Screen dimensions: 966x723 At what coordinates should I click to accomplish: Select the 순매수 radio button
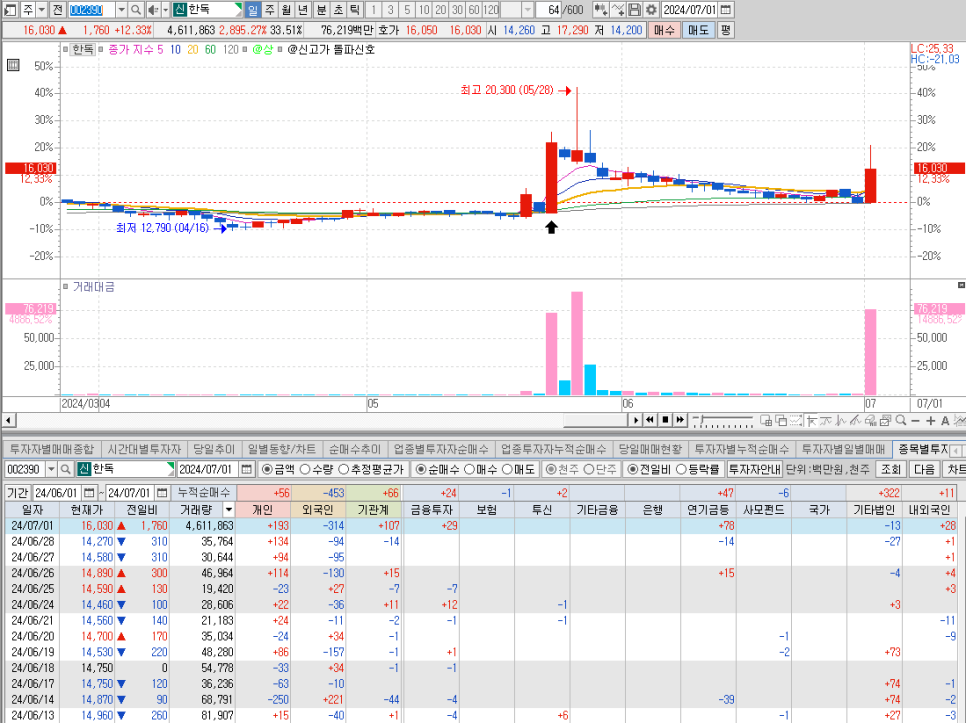[x=421, y=469]
